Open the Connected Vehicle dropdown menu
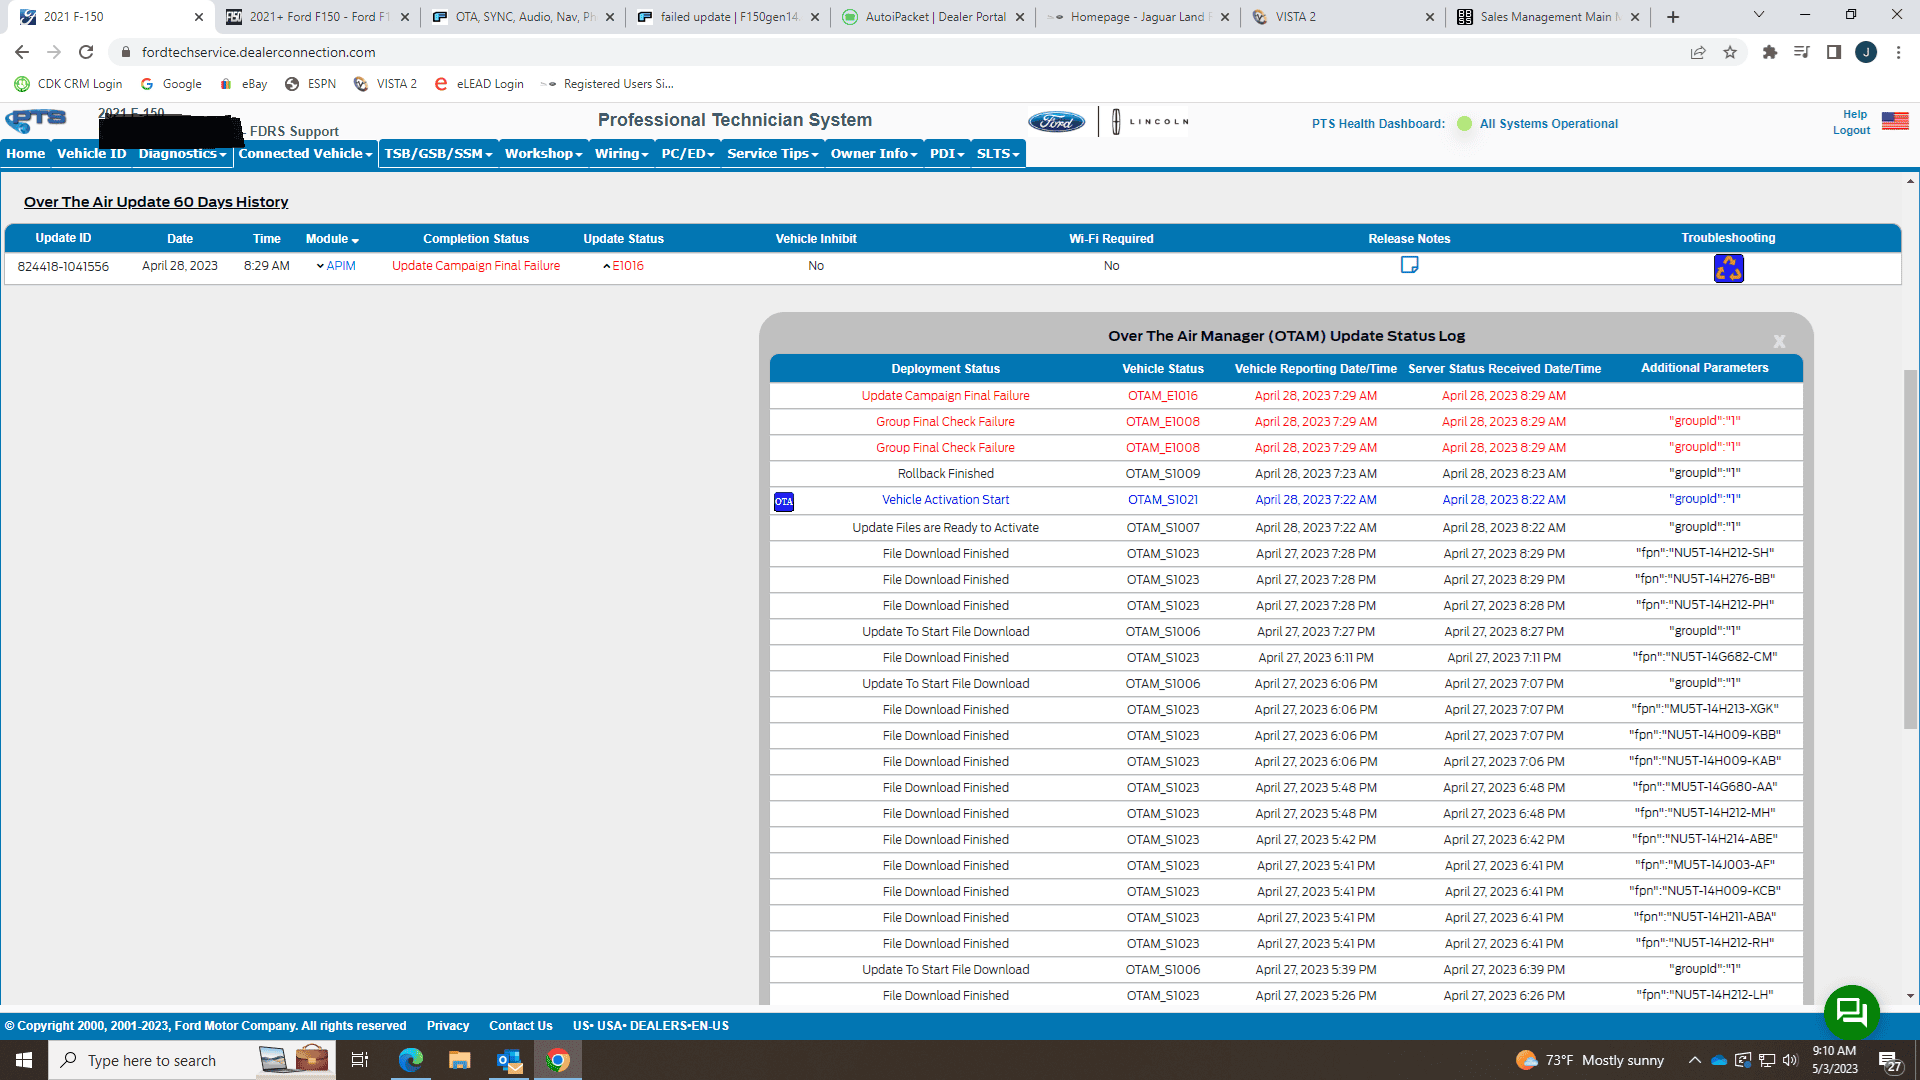Image resolution: width=1920 pixels, height=1080 pixels. pos(305,153)
